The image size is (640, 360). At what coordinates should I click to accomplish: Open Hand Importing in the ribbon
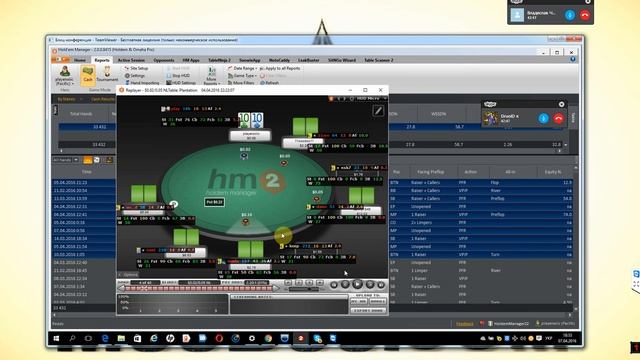pyautogui.click(x=142, y=82)
